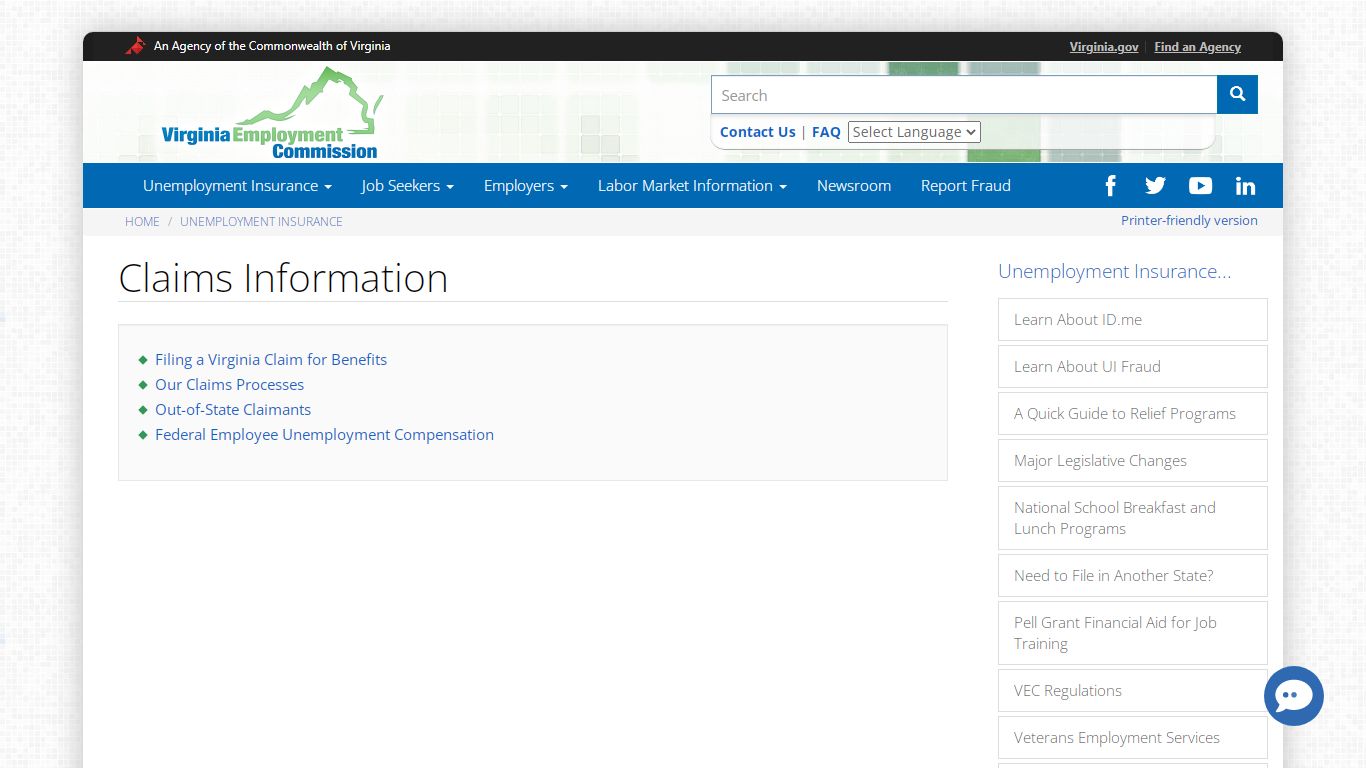Open Veterans Employment Services sidebar item

[1133, 738]
